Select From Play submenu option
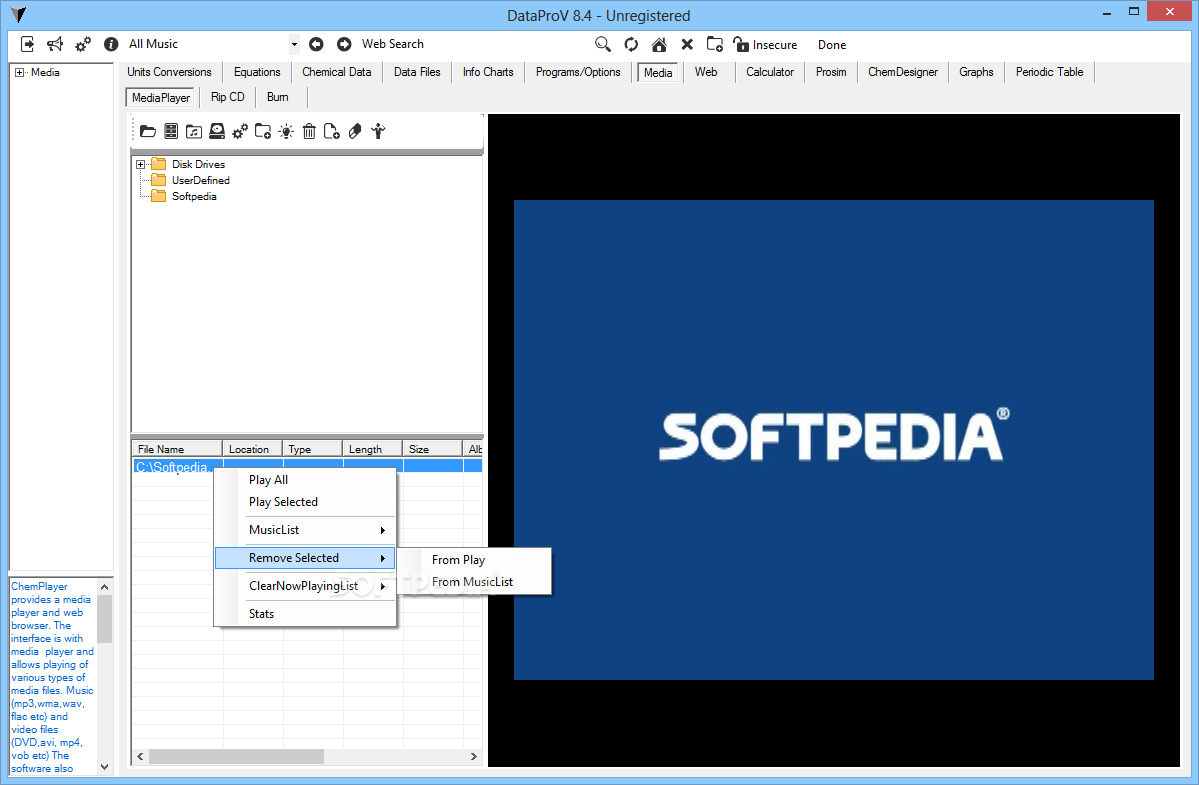This screenshot has height=785, width=1199. coord(474,560)
